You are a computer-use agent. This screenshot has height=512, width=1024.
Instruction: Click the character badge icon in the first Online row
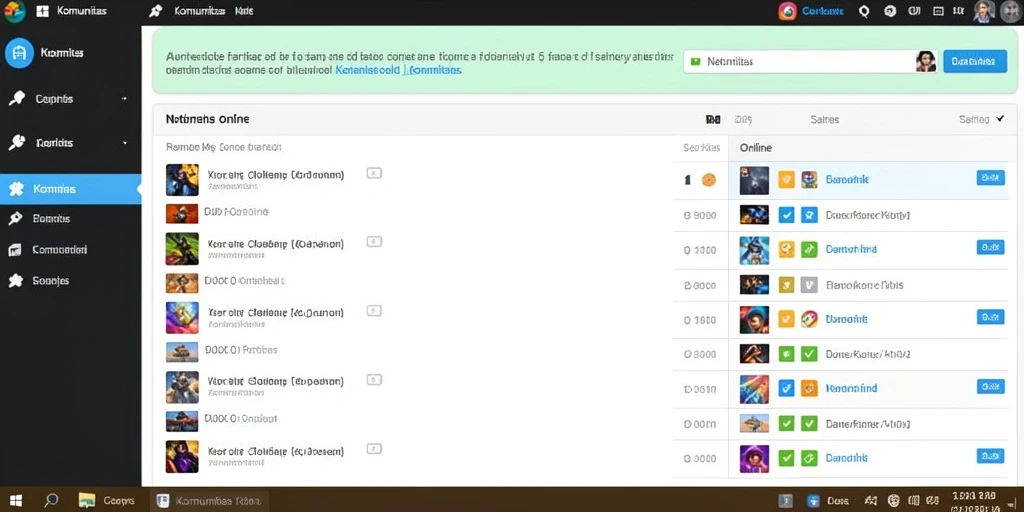click(x=809, y=180)
